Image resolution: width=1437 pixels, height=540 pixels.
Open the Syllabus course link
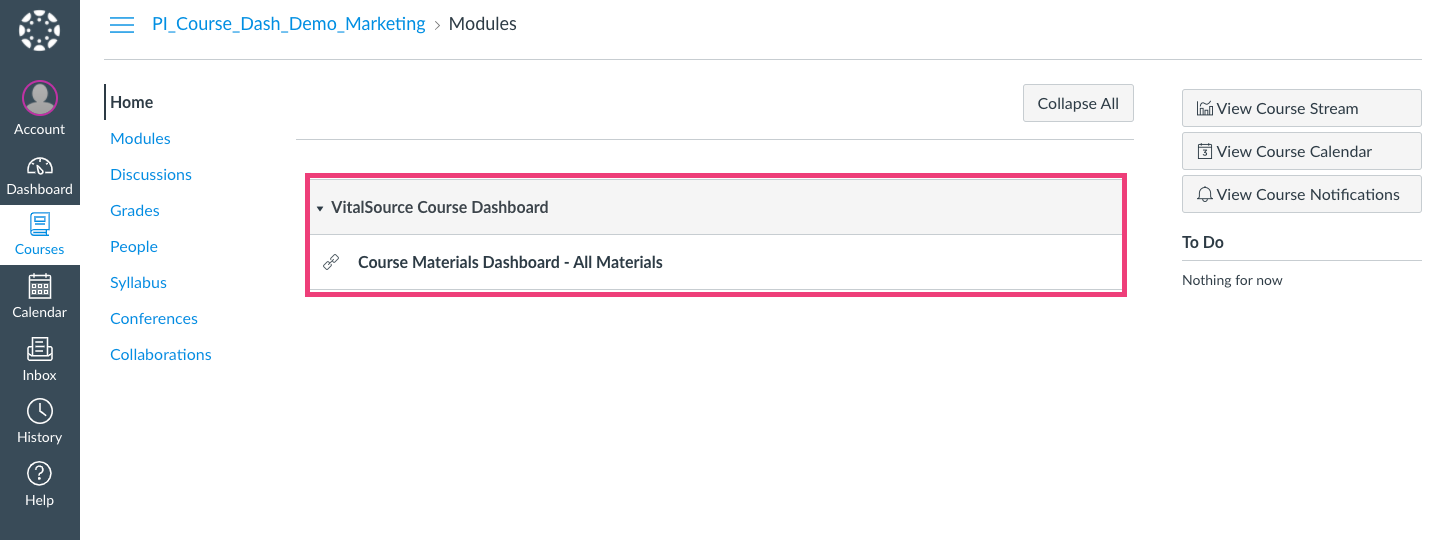point(138,283)
